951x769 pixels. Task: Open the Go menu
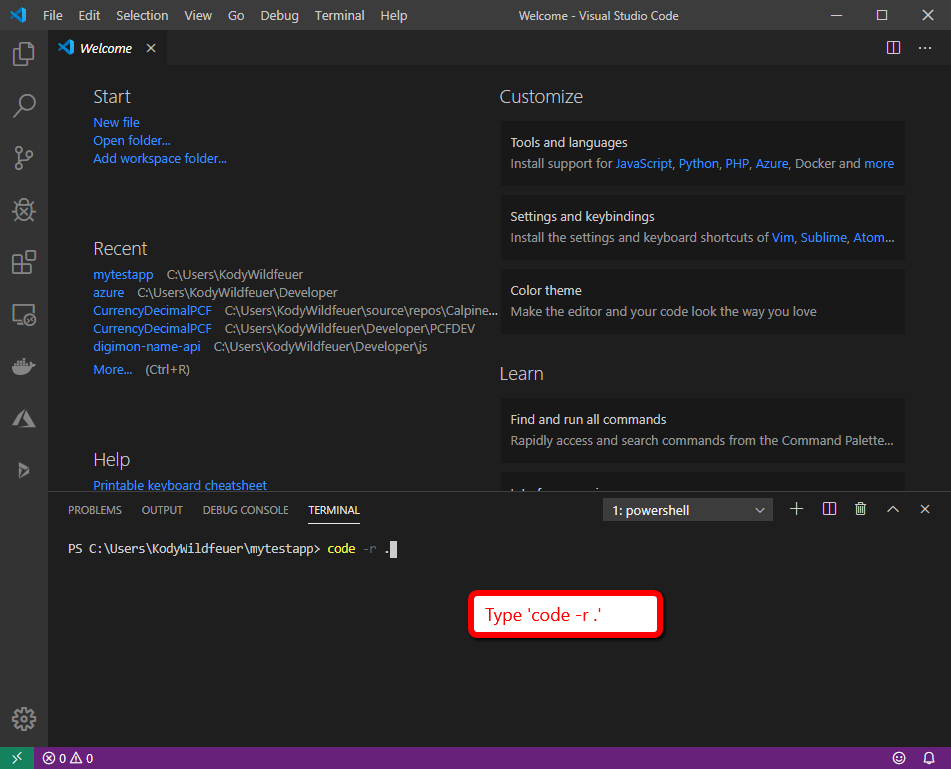coord(236,15)
